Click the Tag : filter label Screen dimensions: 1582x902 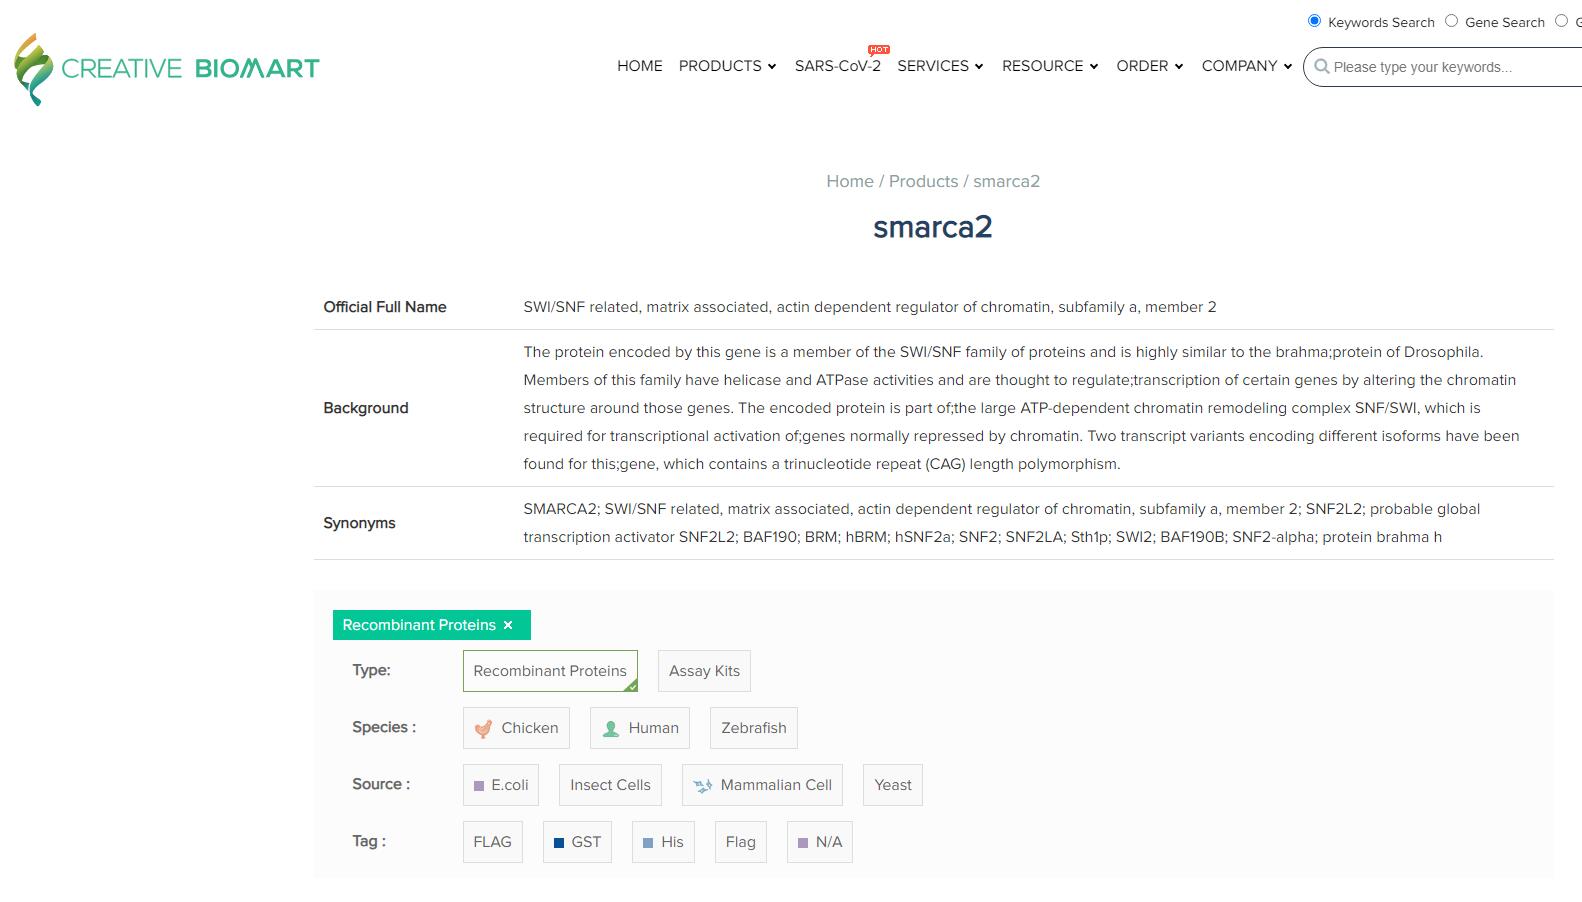pos(369,841)
